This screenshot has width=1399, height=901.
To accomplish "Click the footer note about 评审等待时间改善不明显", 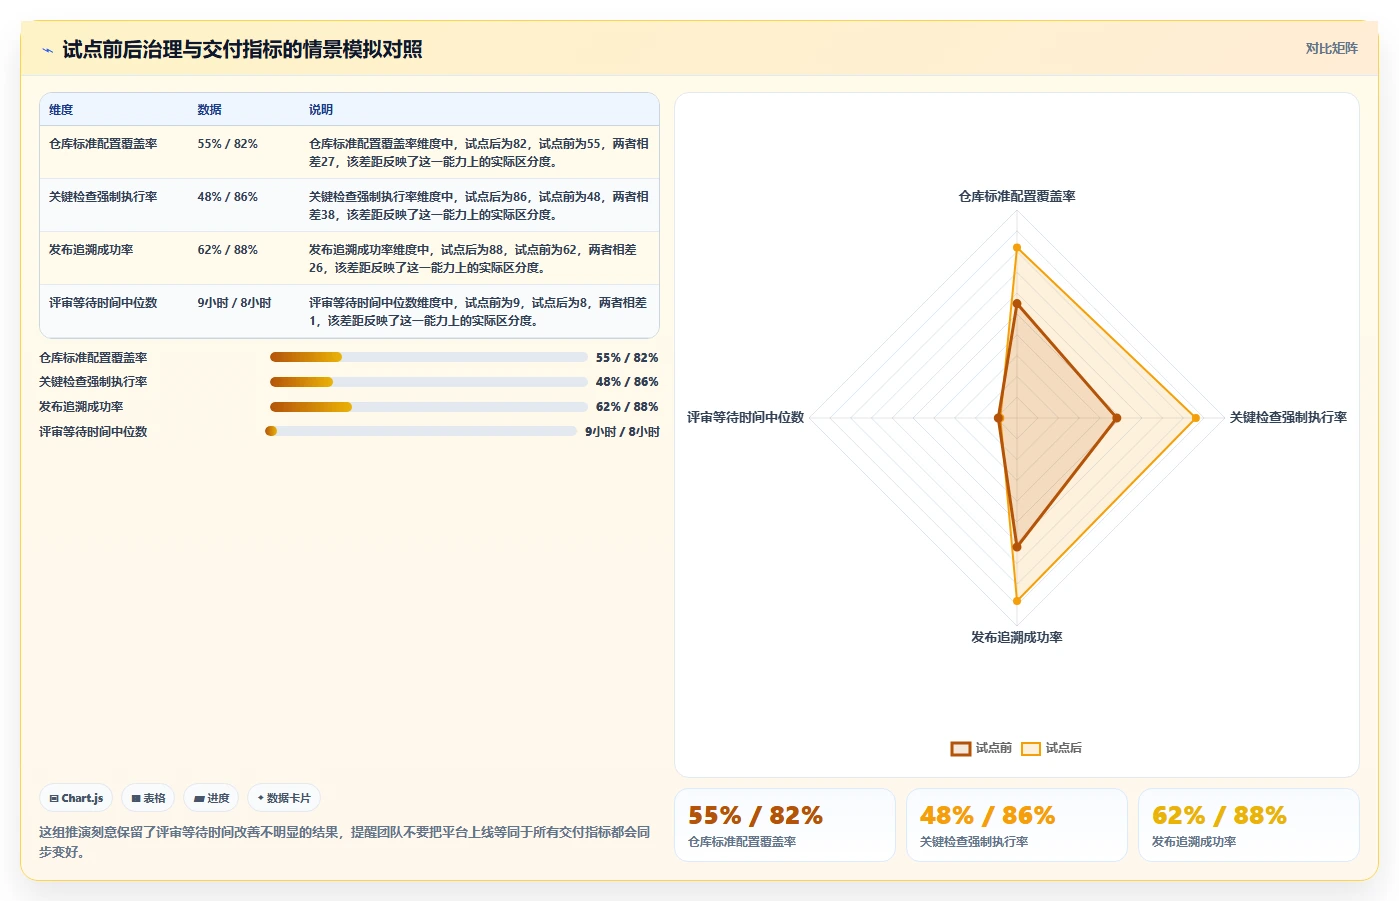I will (x=345, y=842).
